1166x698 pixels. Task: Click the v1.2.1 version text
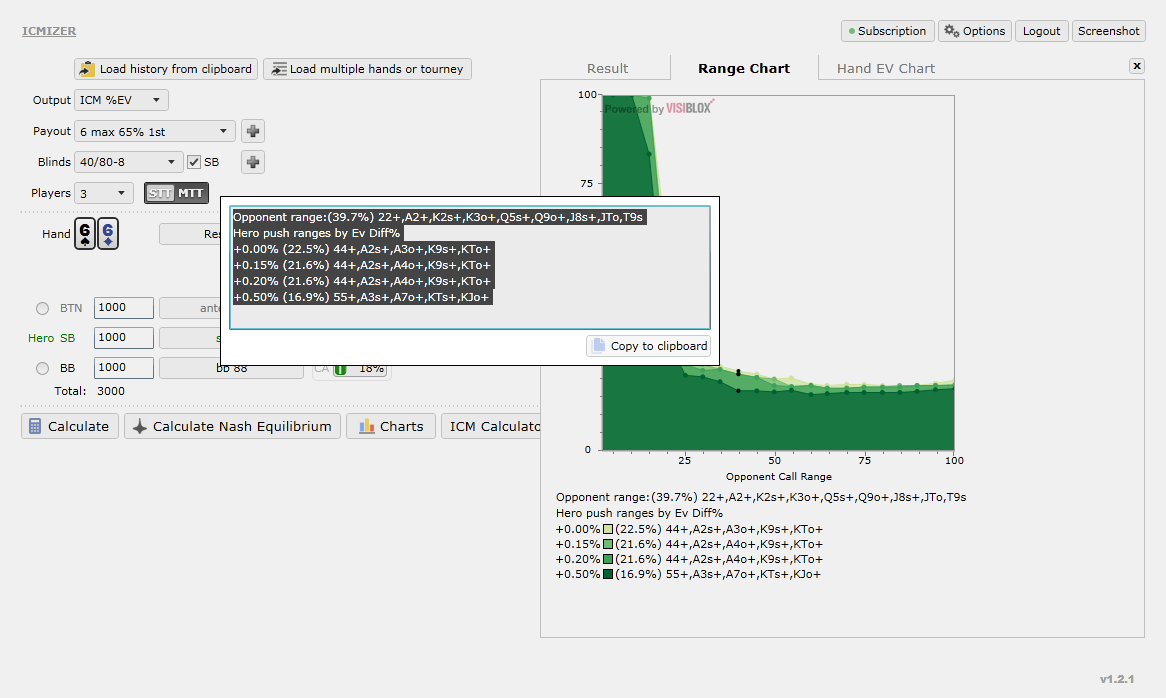(1117, 679)
